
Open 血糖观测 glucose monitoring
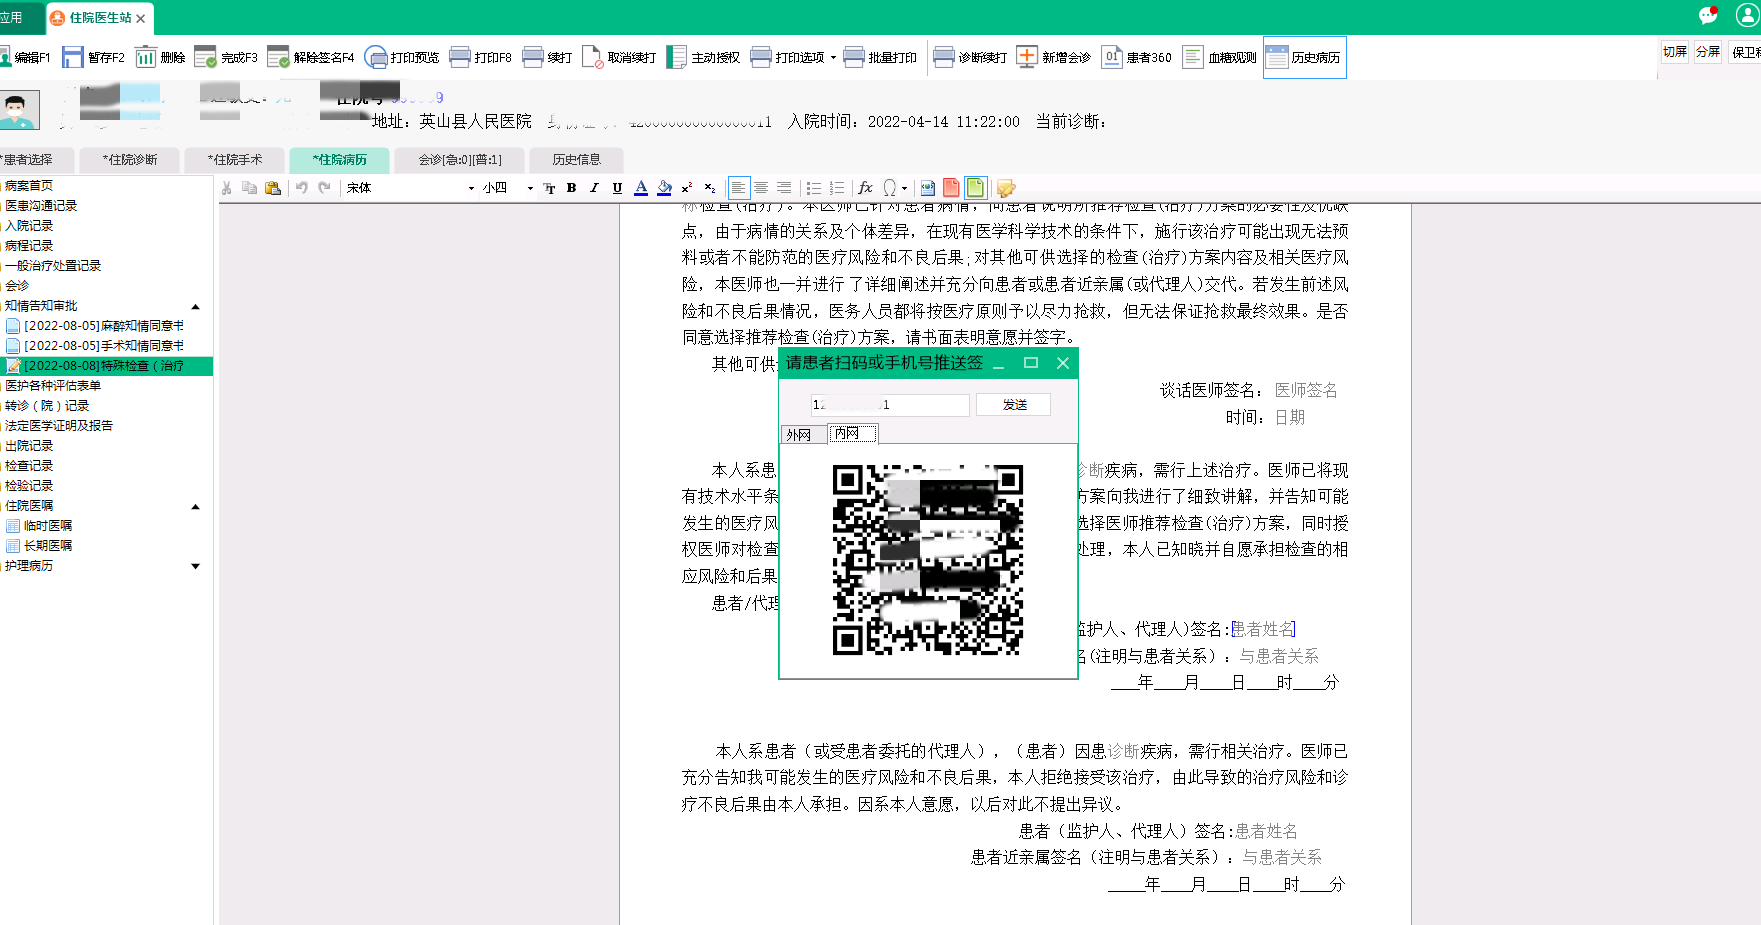[x=1219, y=57]
